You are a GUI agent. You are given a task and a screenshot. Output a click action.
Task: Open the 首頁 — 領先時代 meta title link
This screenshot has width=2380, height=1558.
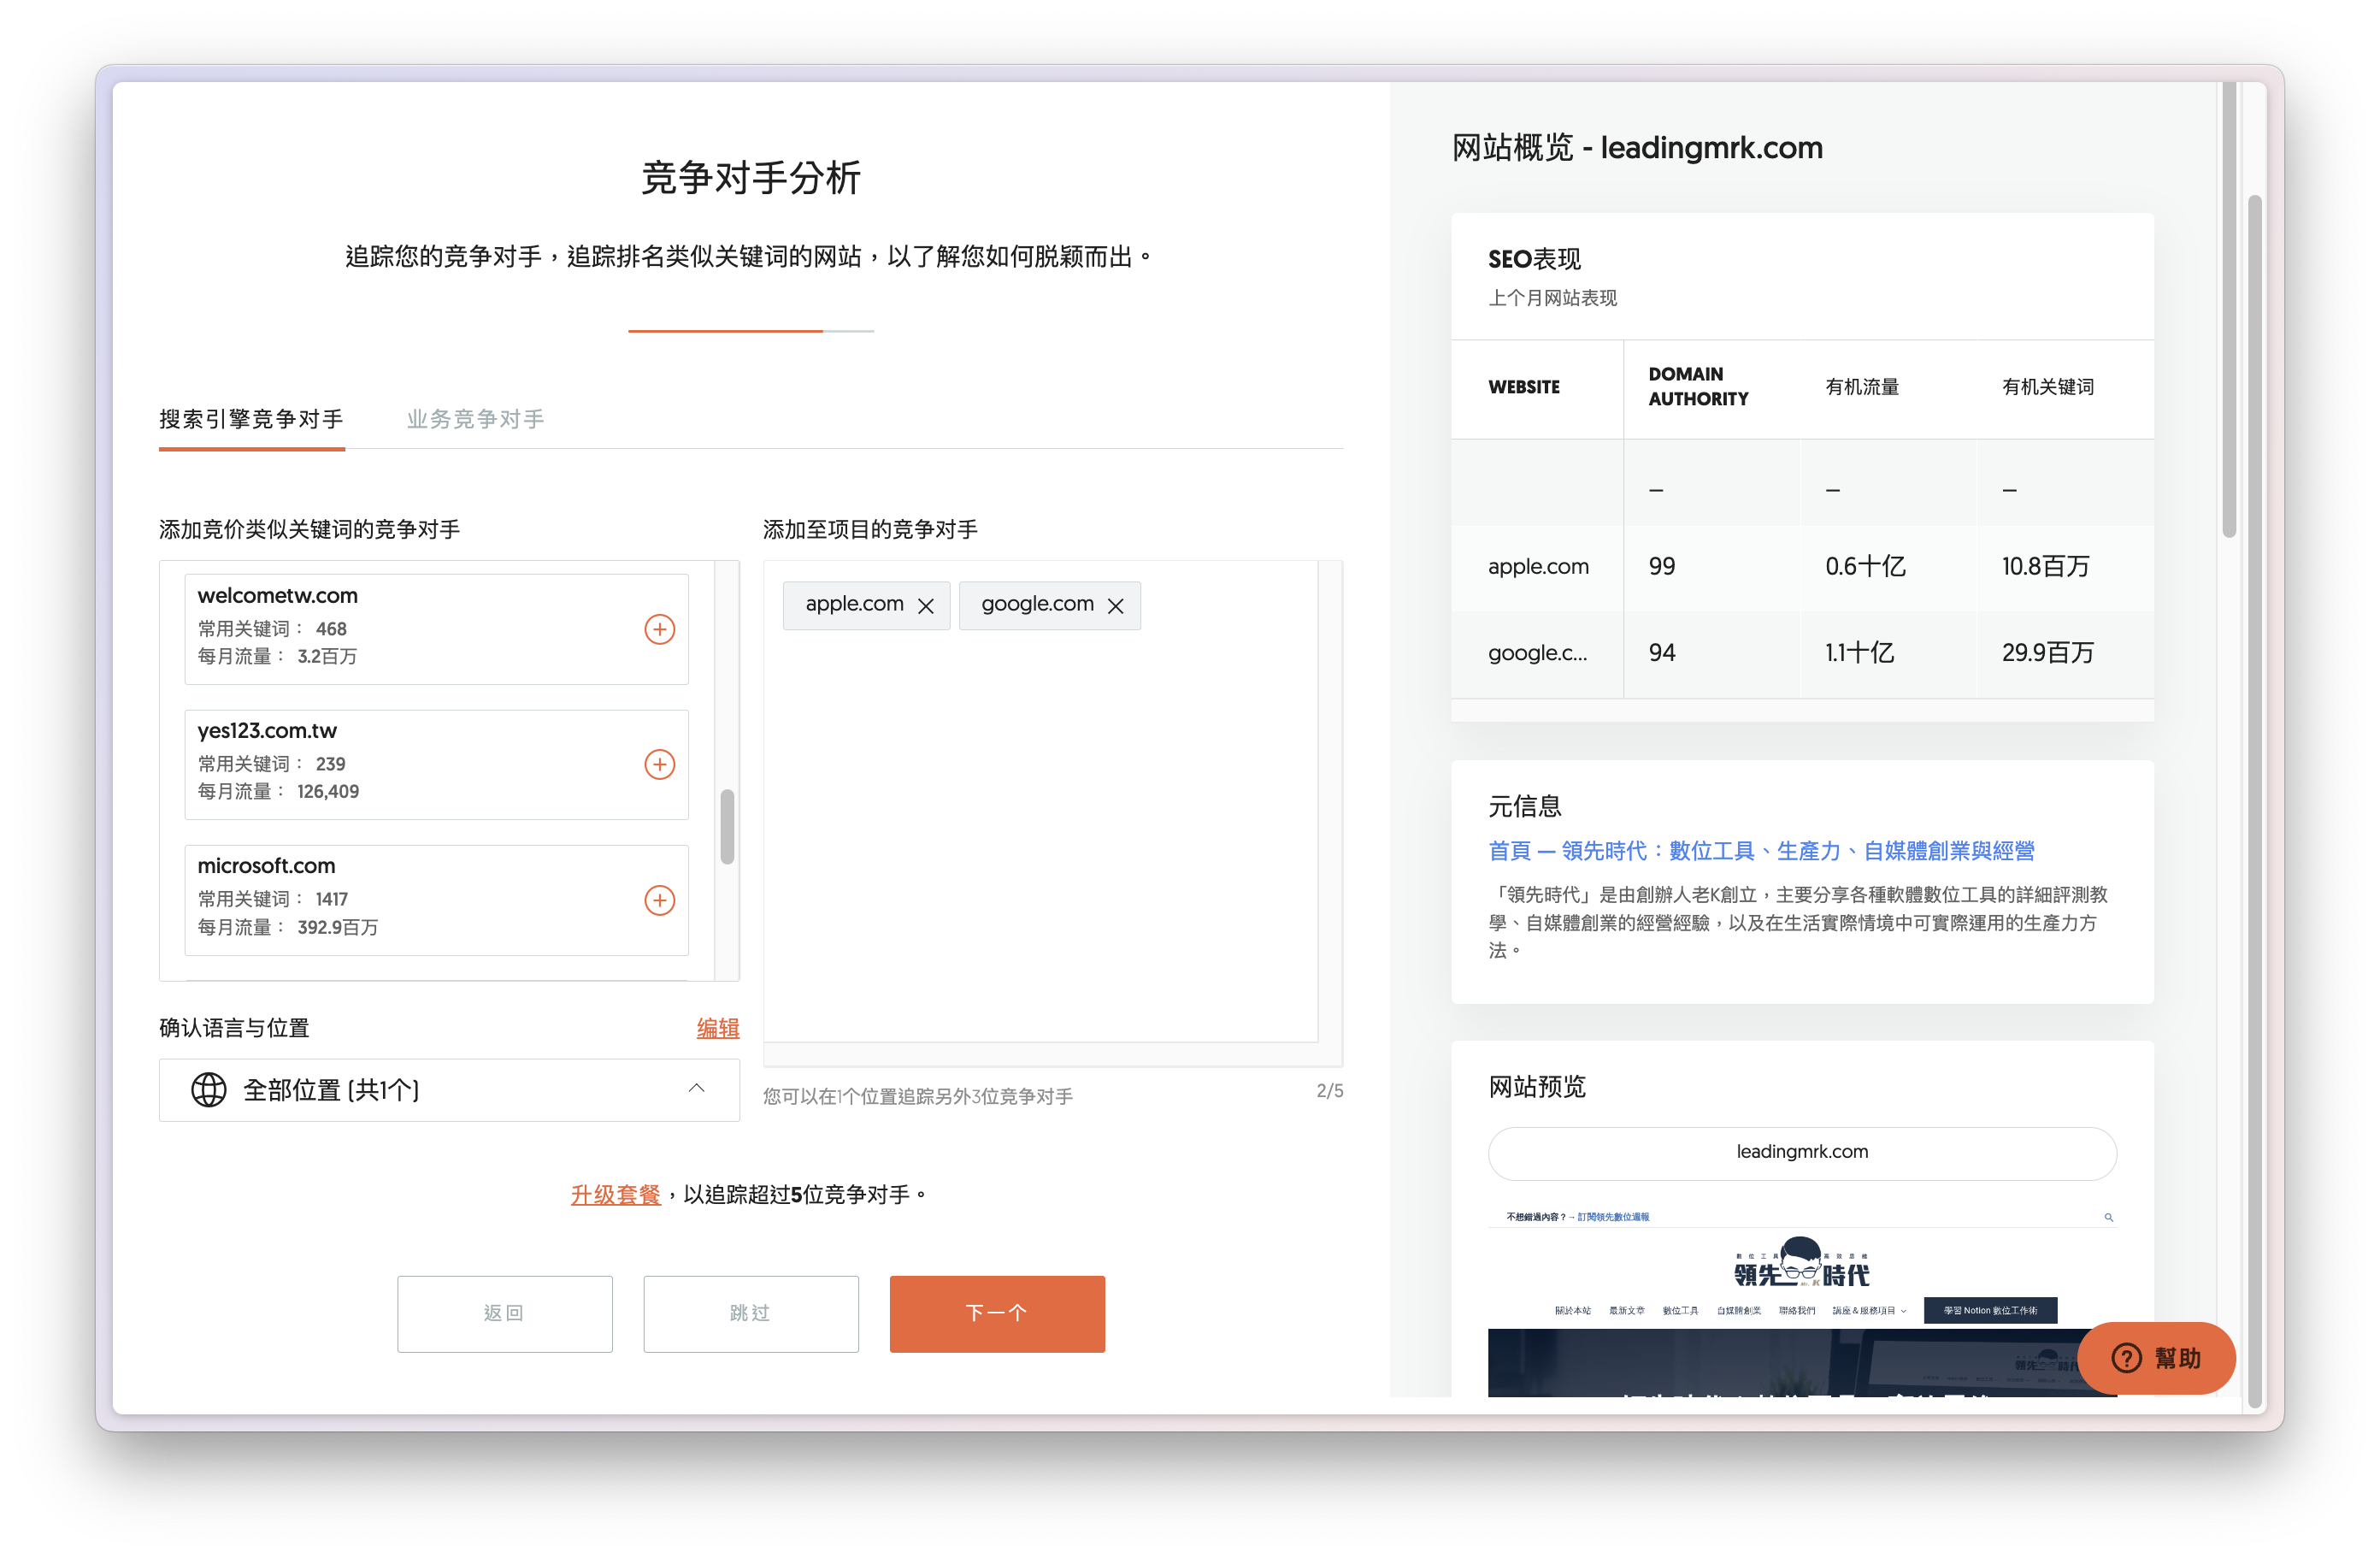(1761, 851)
